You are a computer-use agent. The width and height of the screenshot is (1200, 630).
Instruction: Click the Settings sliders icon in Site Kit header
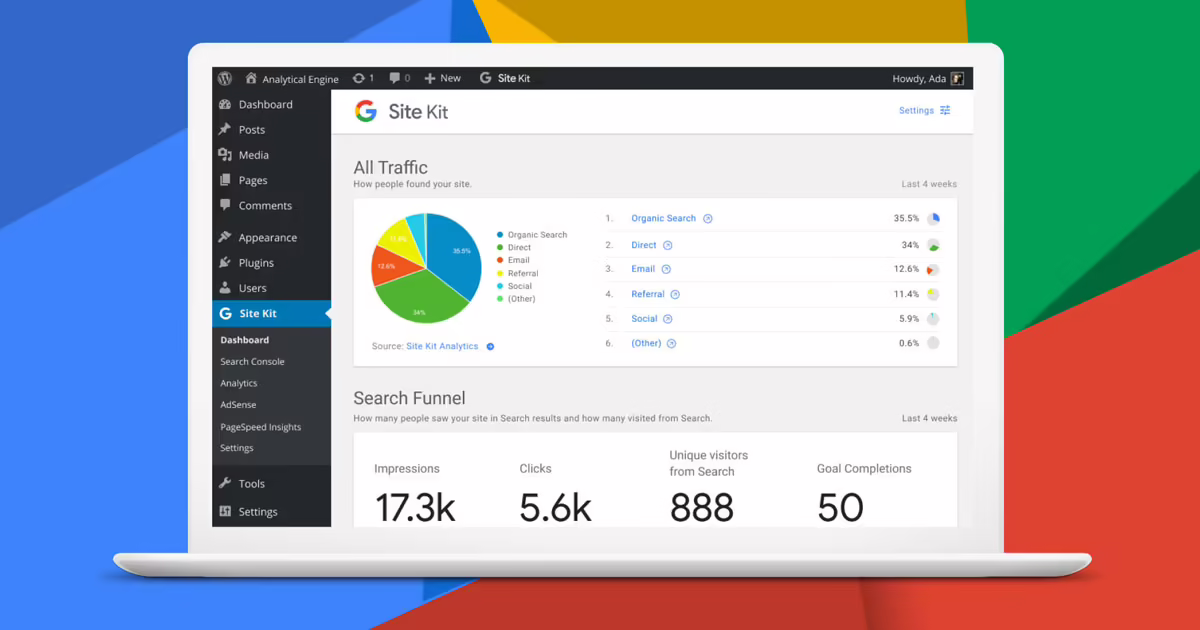coord(945,111)
